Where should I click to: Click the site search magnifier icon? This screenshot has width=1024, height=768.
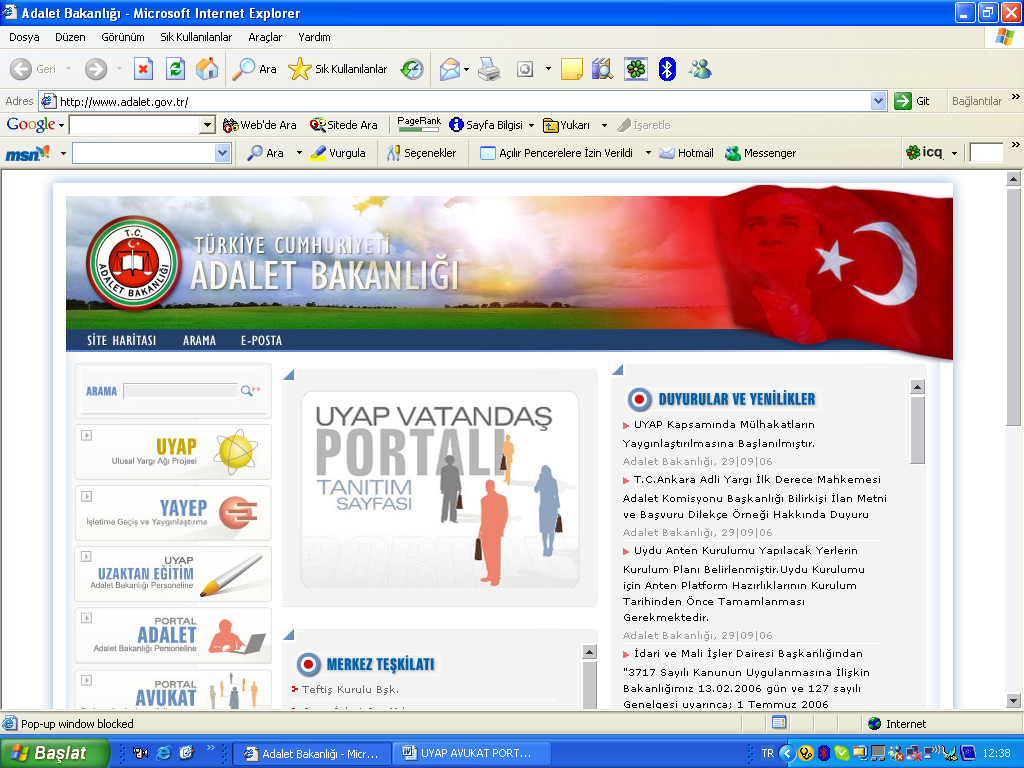249,391
